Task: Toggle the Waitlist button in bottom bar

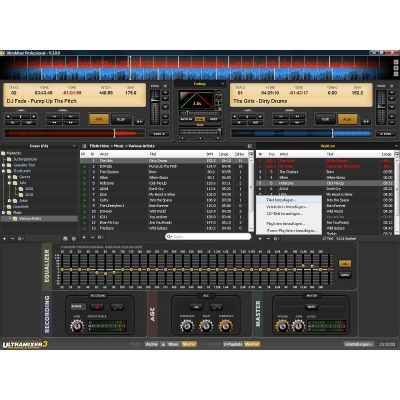Action: pos(252,344)
